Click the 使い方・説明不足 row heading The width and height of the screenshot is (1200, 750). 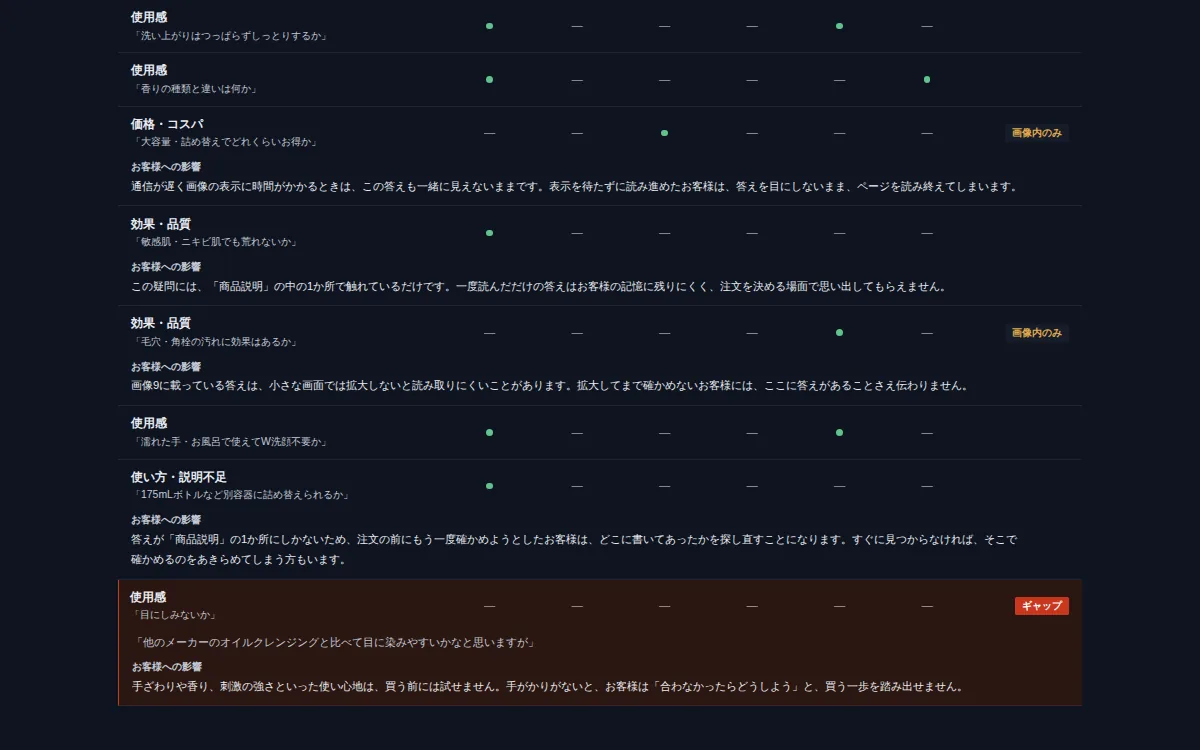(179, 477)
